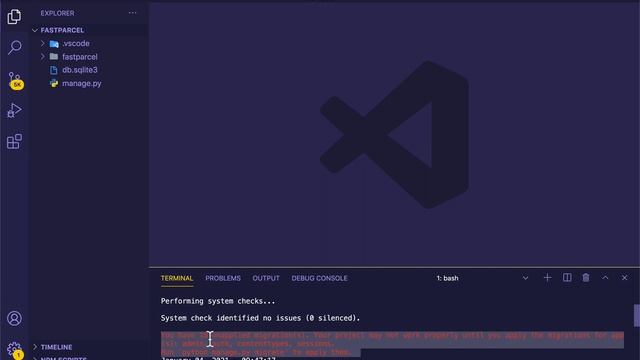The height and width of the screenshot is (360, 640).
Task: Open the Search view icon
Action: coord(14,47)
